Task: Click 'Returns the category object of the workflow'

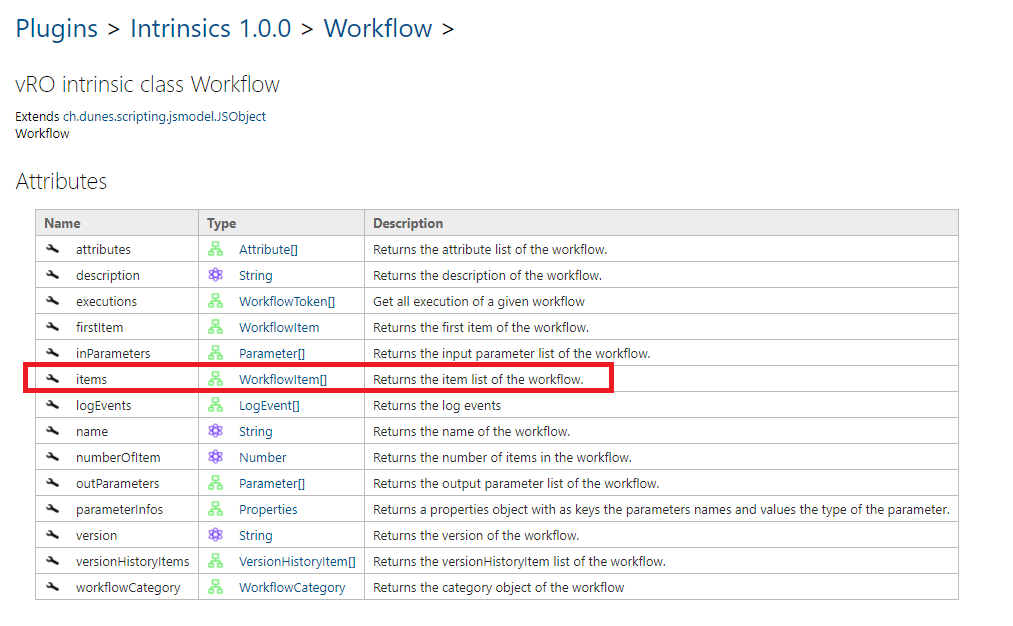Action: pyautogui.click(x=499, y=587)
